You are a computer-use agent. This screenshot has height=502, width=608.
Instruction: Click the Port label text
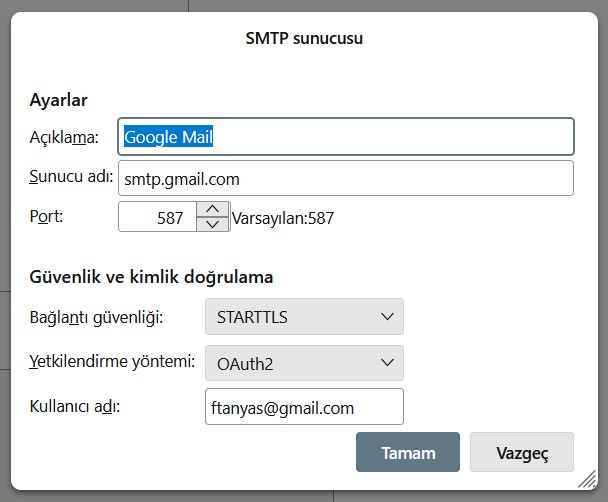point(47,215)
